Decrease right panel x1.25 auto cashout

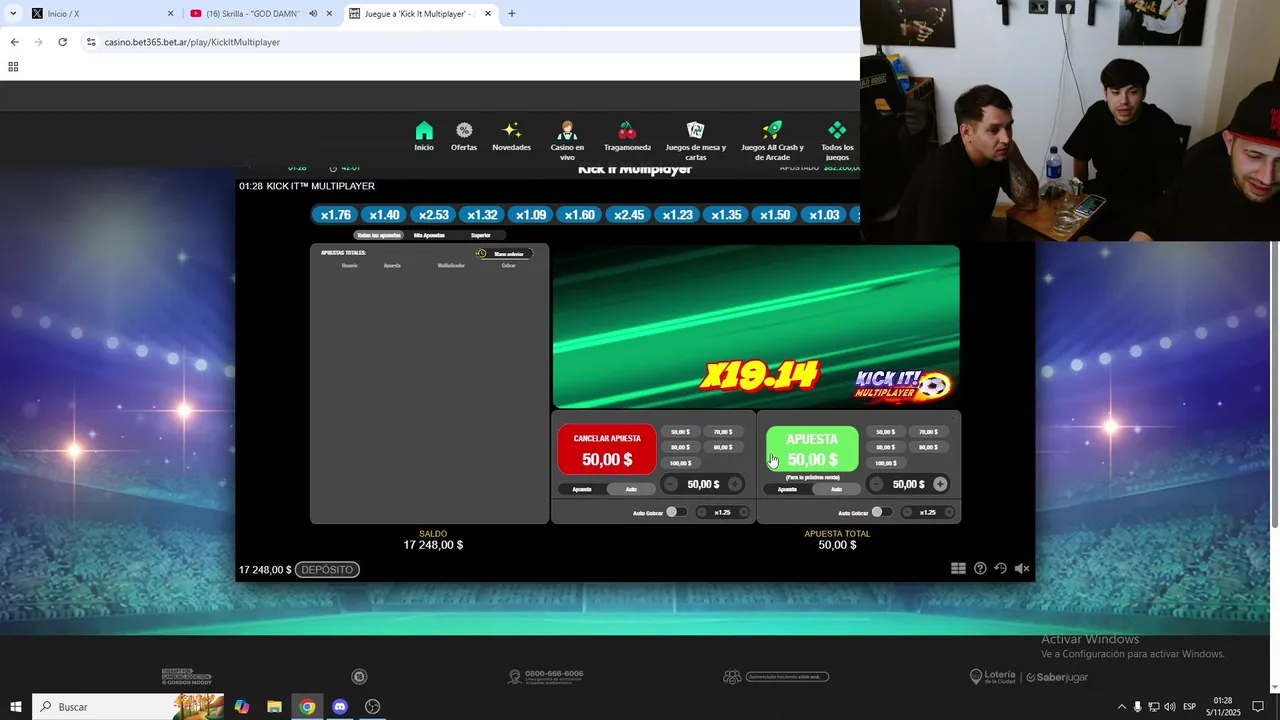[x=907, y=512]
